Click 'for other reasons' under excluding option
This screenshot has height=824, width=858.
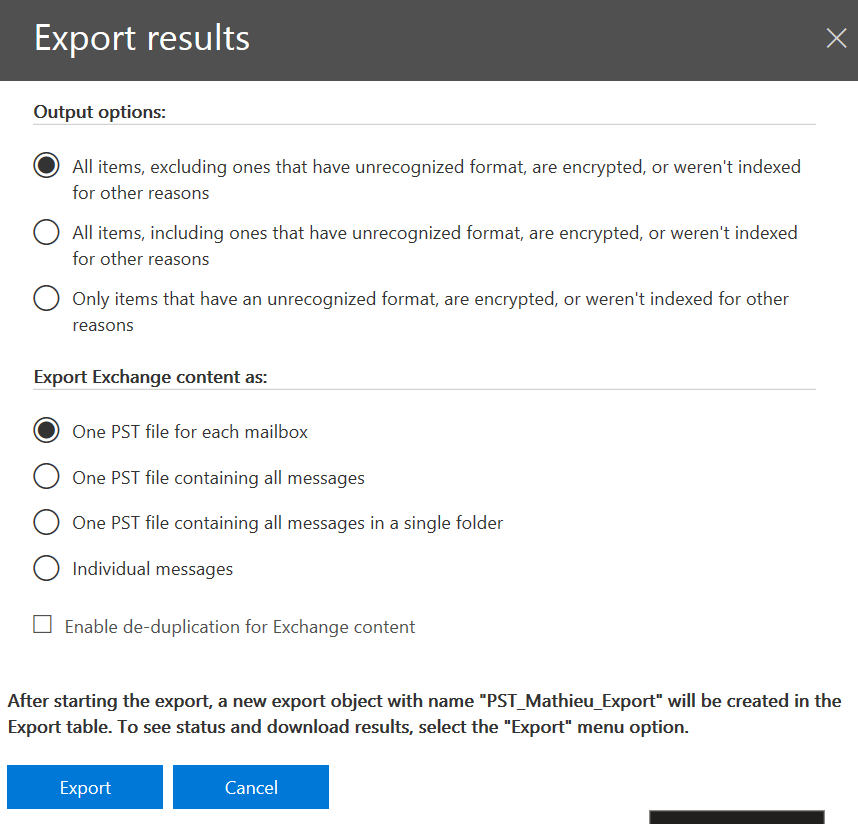pos(141,193)
